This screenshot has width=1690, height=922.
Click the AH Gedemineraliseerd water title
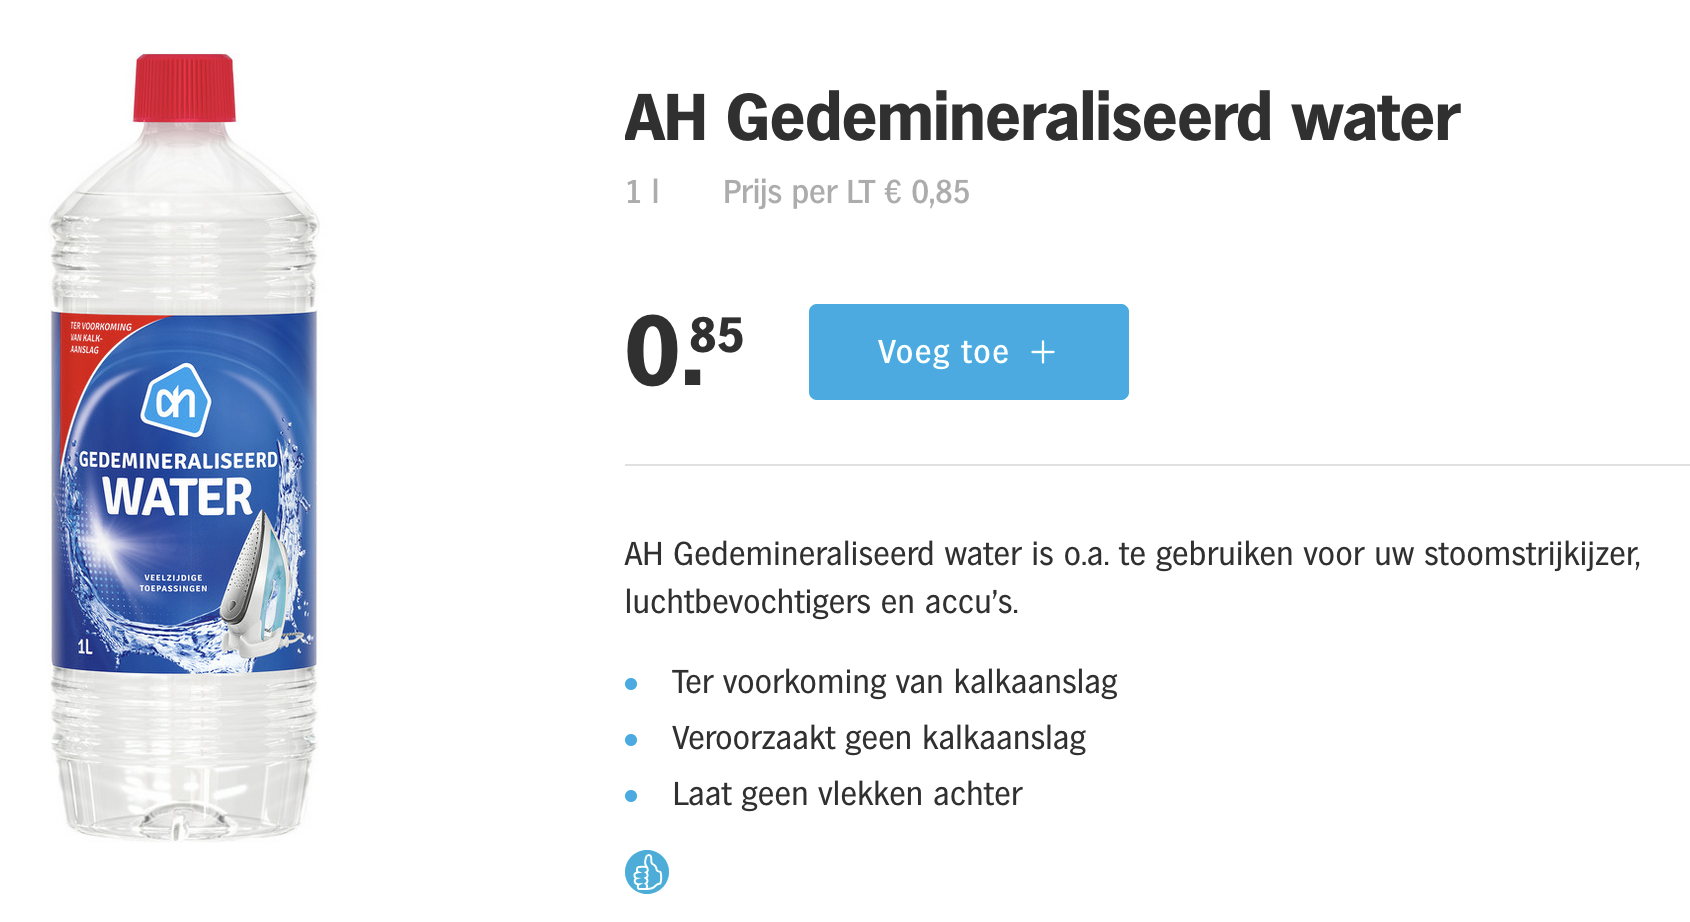point(1041,118)
